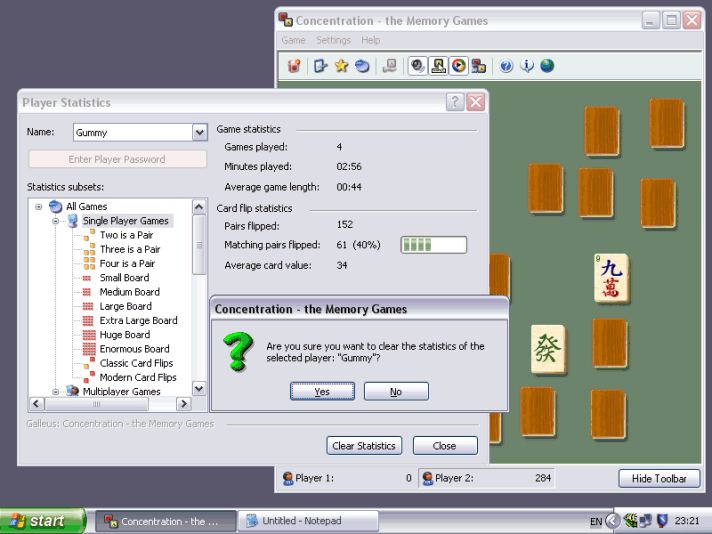This screenshot has width=712, height=534.
Task: Confirm clearing statistics with Yes
Action: [322, 391]
